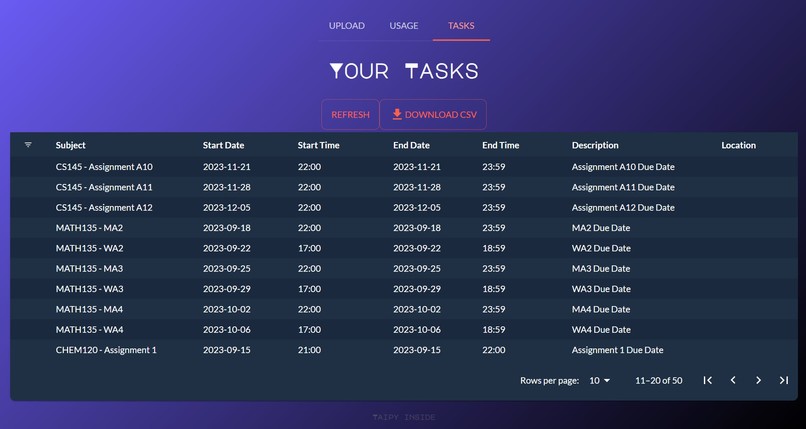Select CS145 - Assignment A12 cell
806x429 pixels.
tap(104, 208)
